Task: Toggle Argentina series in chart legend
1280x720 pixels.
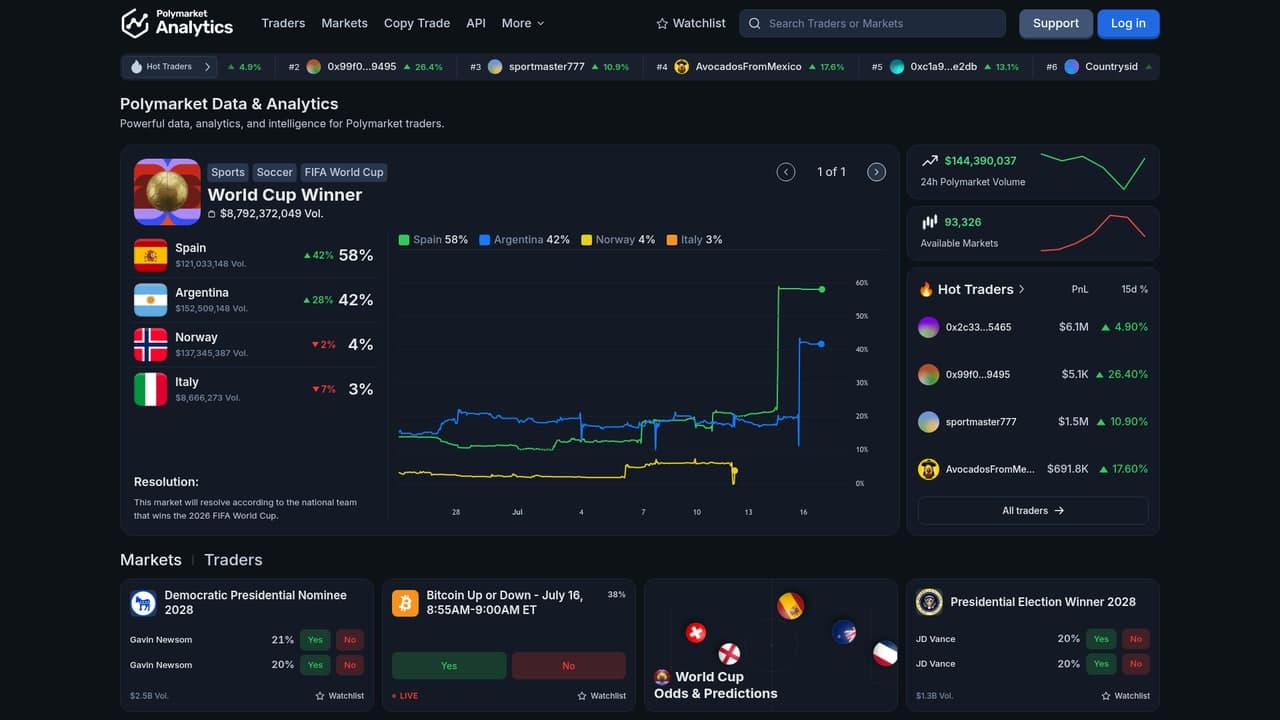Action: [x=525, y=240]
